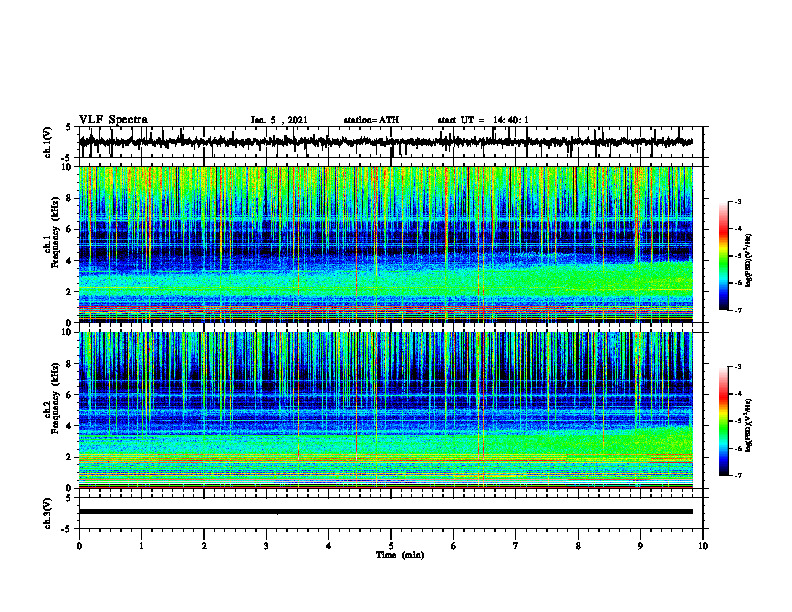Click the "-7" label on the ch.2 color scale
Screen dimensions: 792x612
738,475
